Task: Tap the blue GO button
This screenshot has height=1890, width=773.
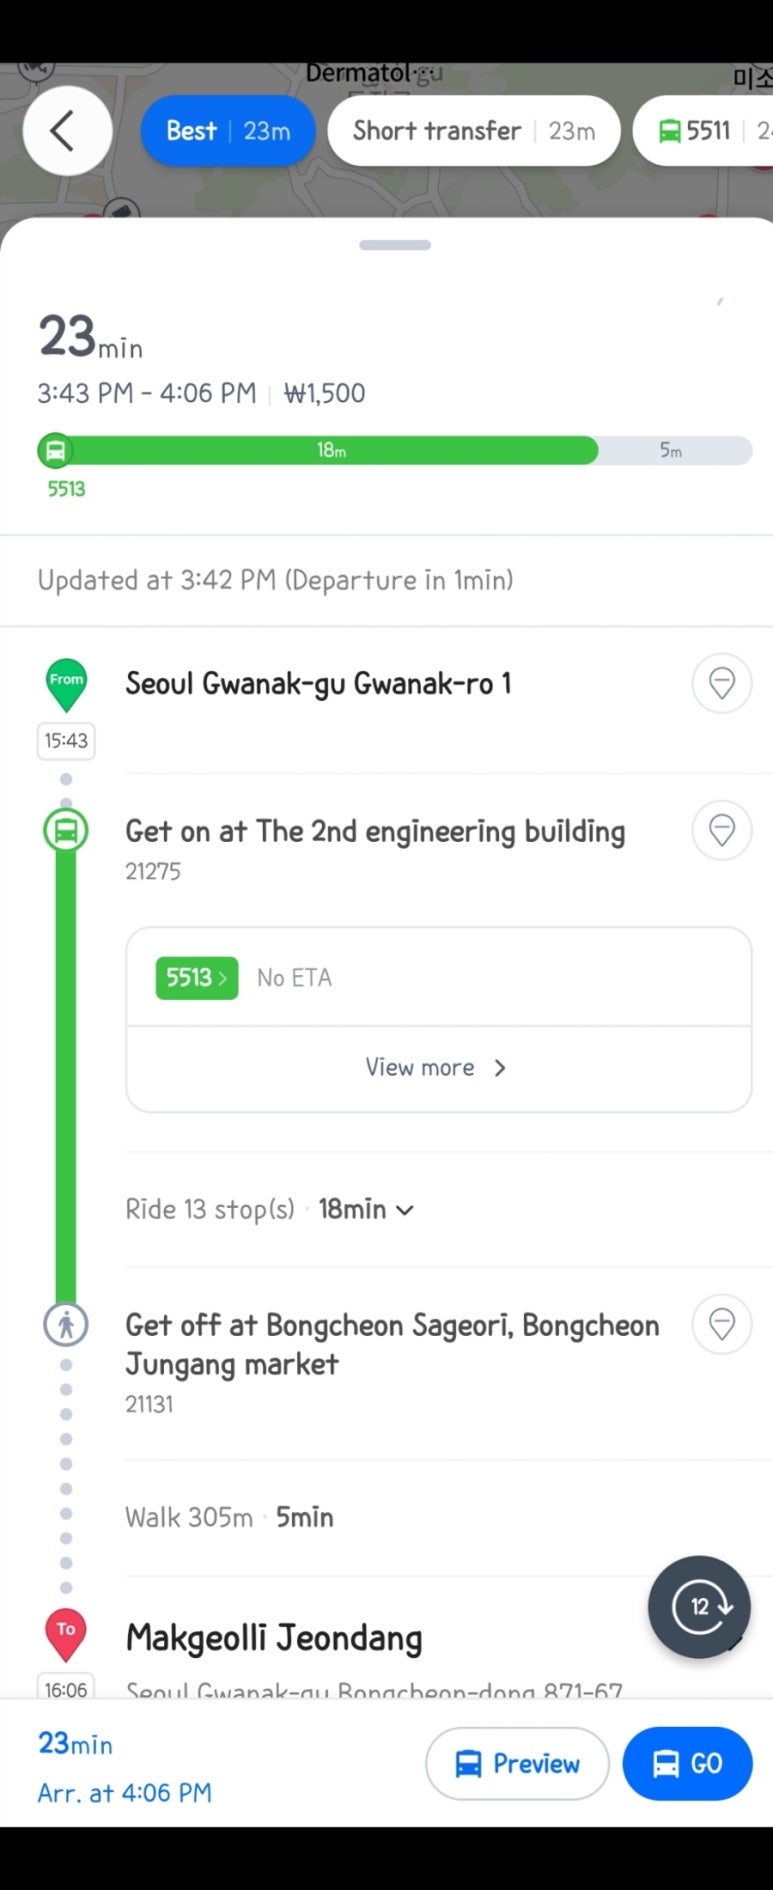Action: (x=687, y=1763)
